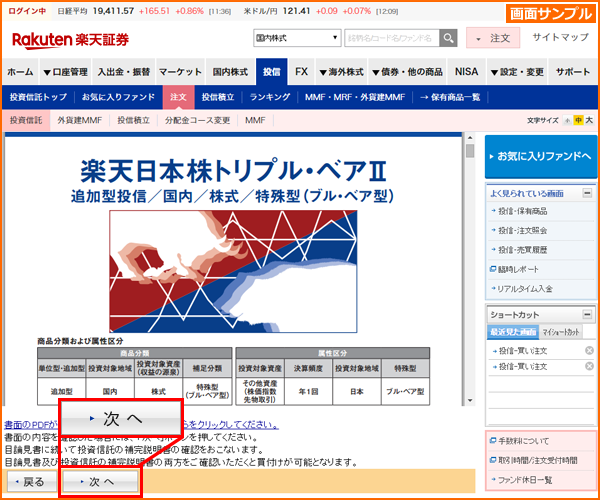Screen dimensions: 600x500
Task: Open the 投信-売買履歴 link
Action: [523, 250]
